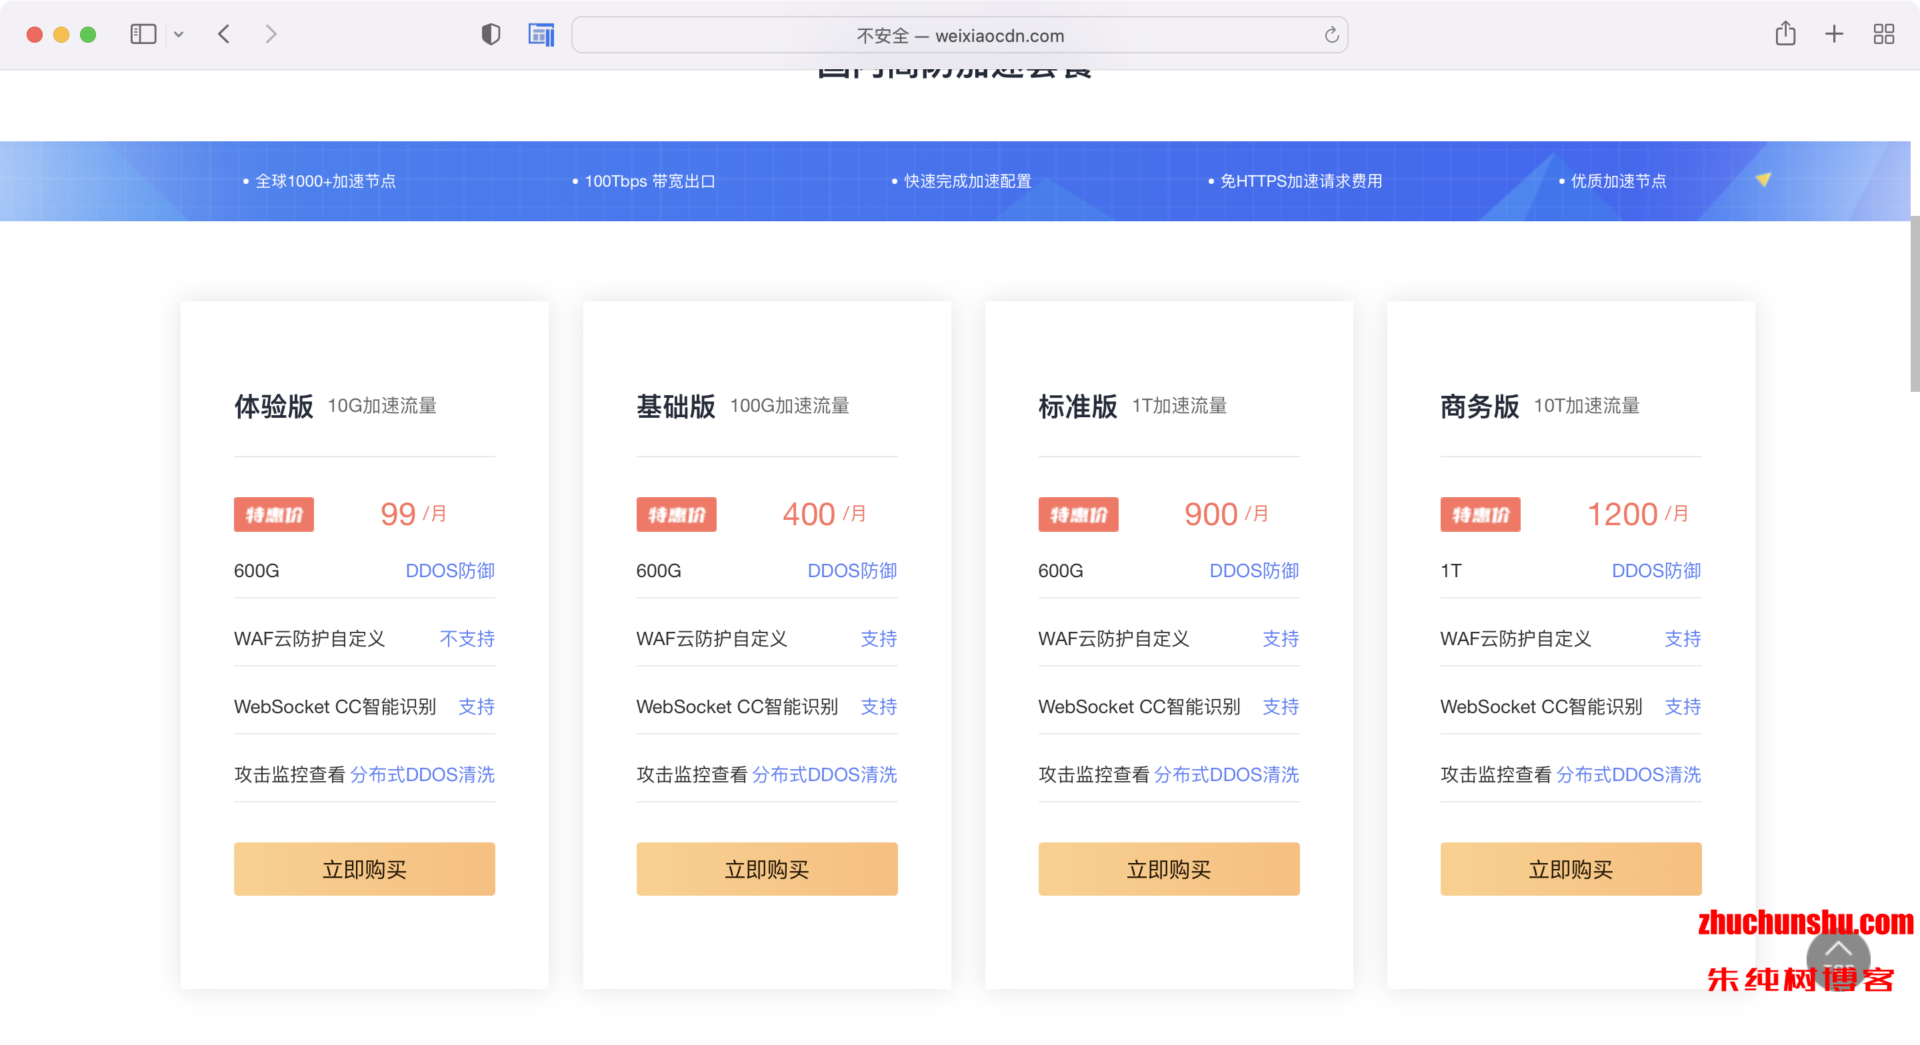Click the 900 /月 price
The height and width of the screenshot is (1045, 1920).
click(1226, 514)
